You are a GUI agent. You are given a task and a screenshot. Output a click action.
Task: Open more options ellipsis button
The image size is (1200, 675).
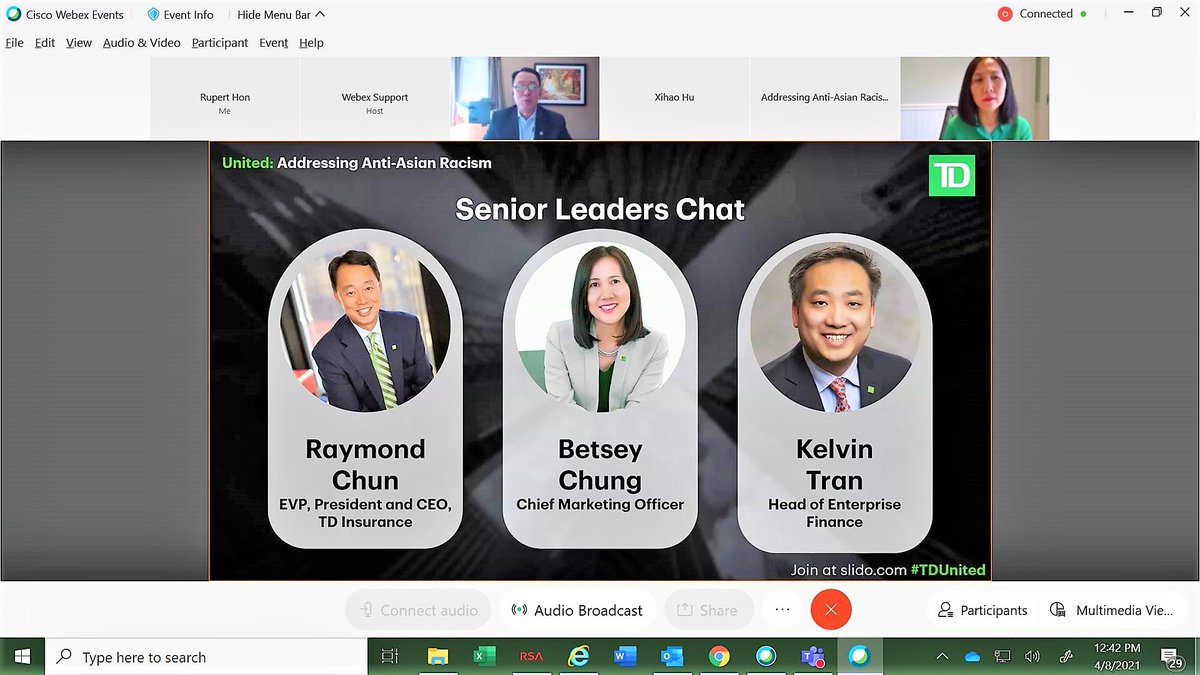click(x=782, y=610)
